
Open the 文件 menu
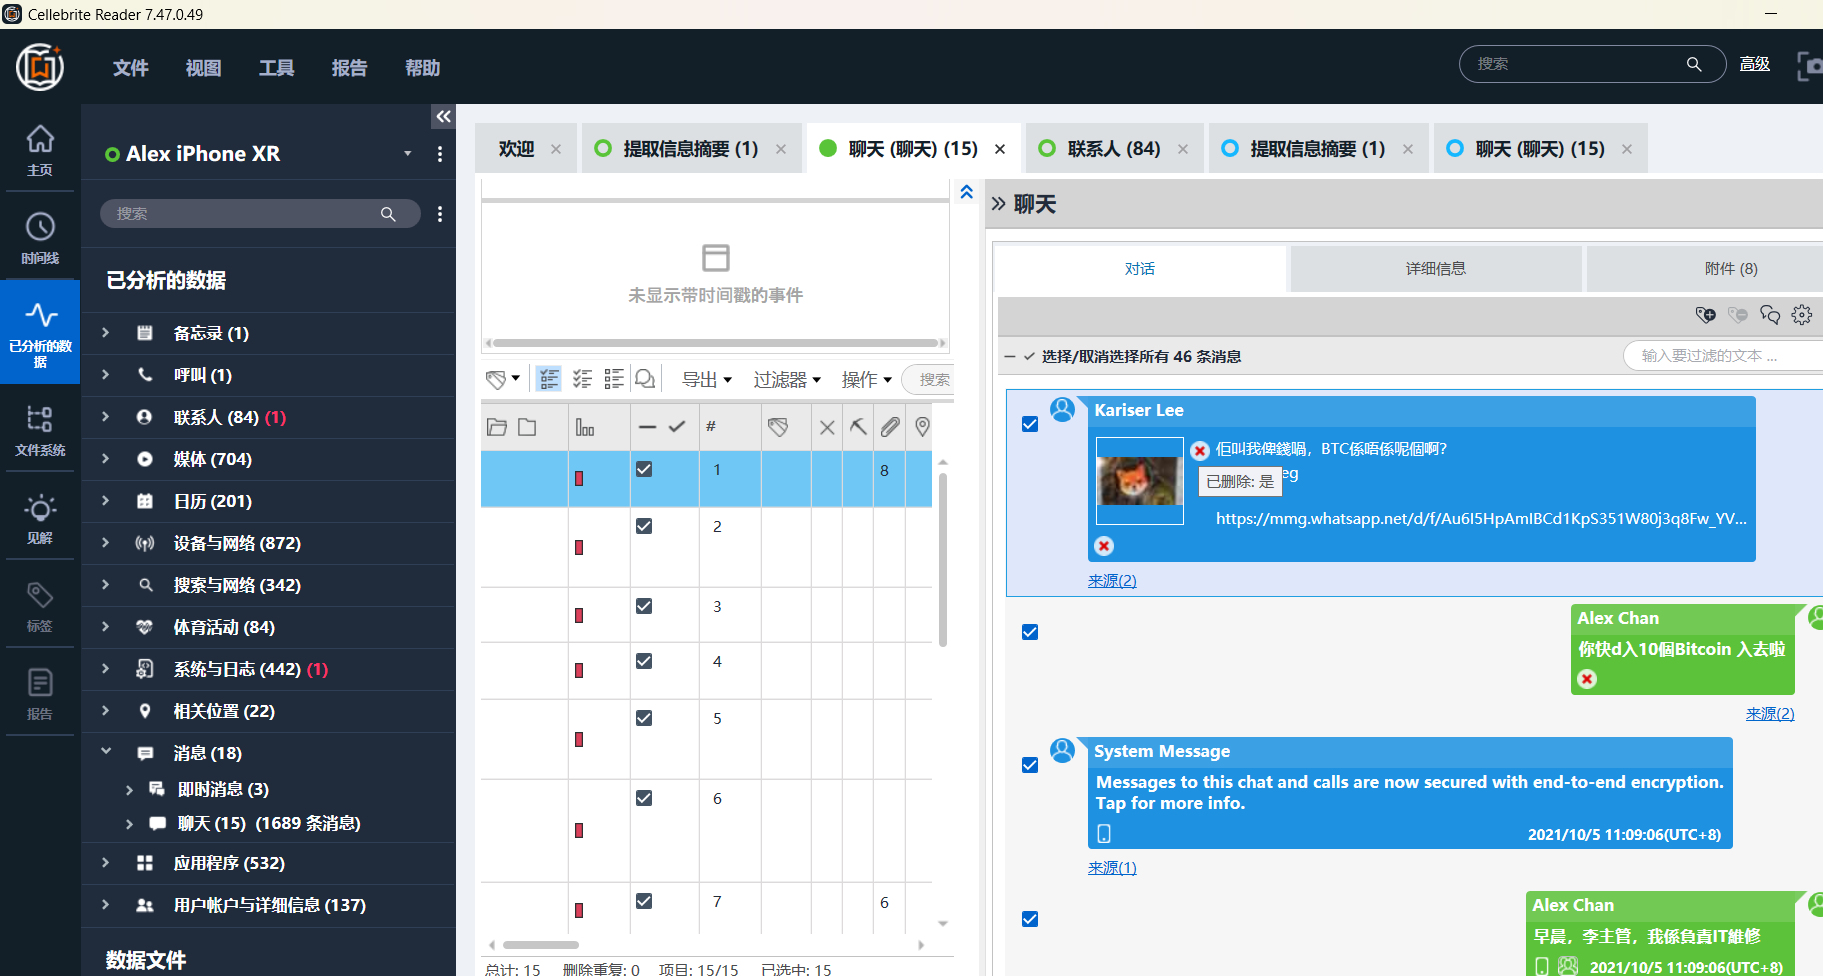click(131, 68)
